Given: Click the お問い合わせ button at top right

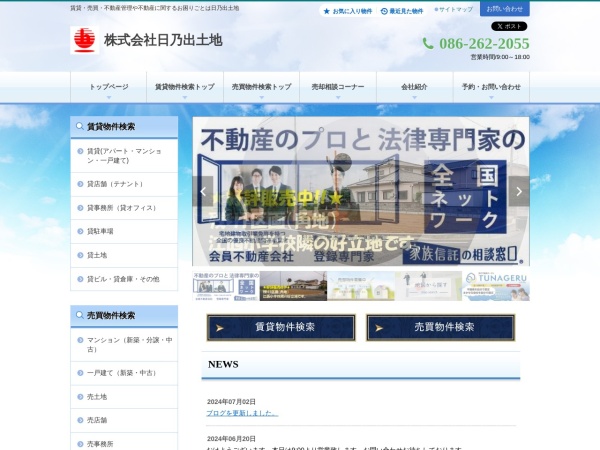Looking at the screenshot, I should click(505, 8).
